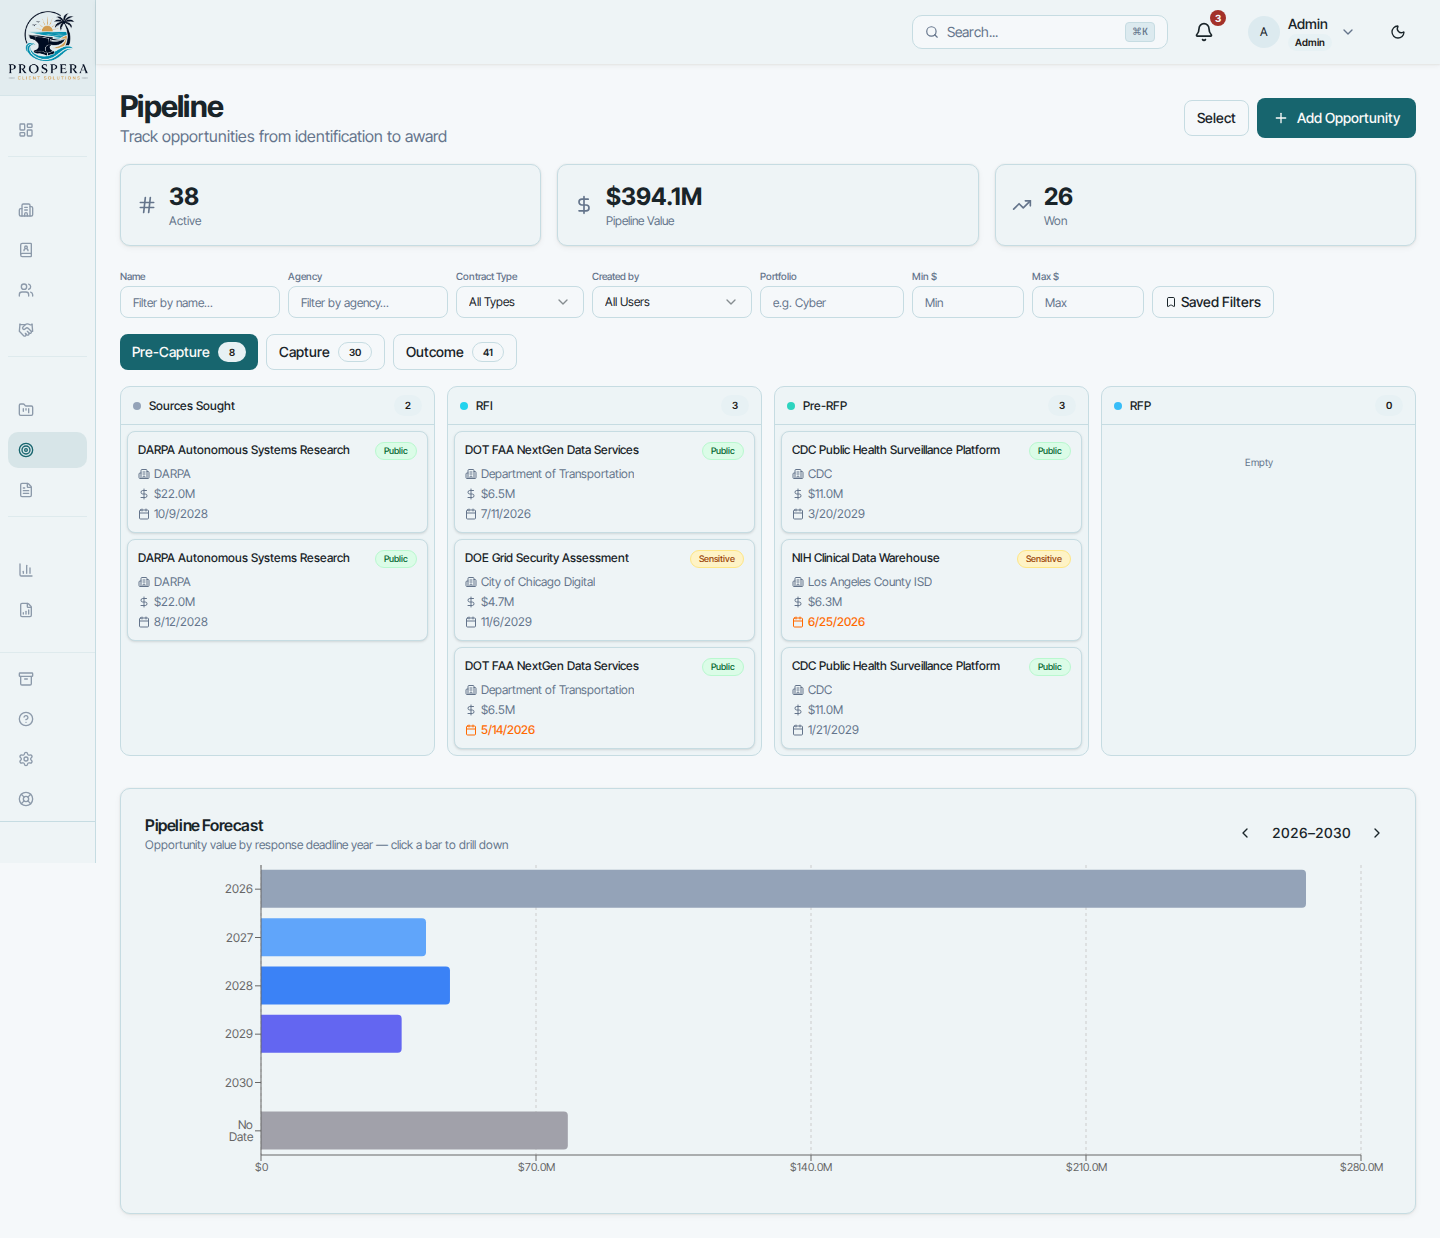Image resolution: width=1440 pixels, height=1238 pixels.
Task: Go to previous forecast year range
Action: coord(1245,833)
